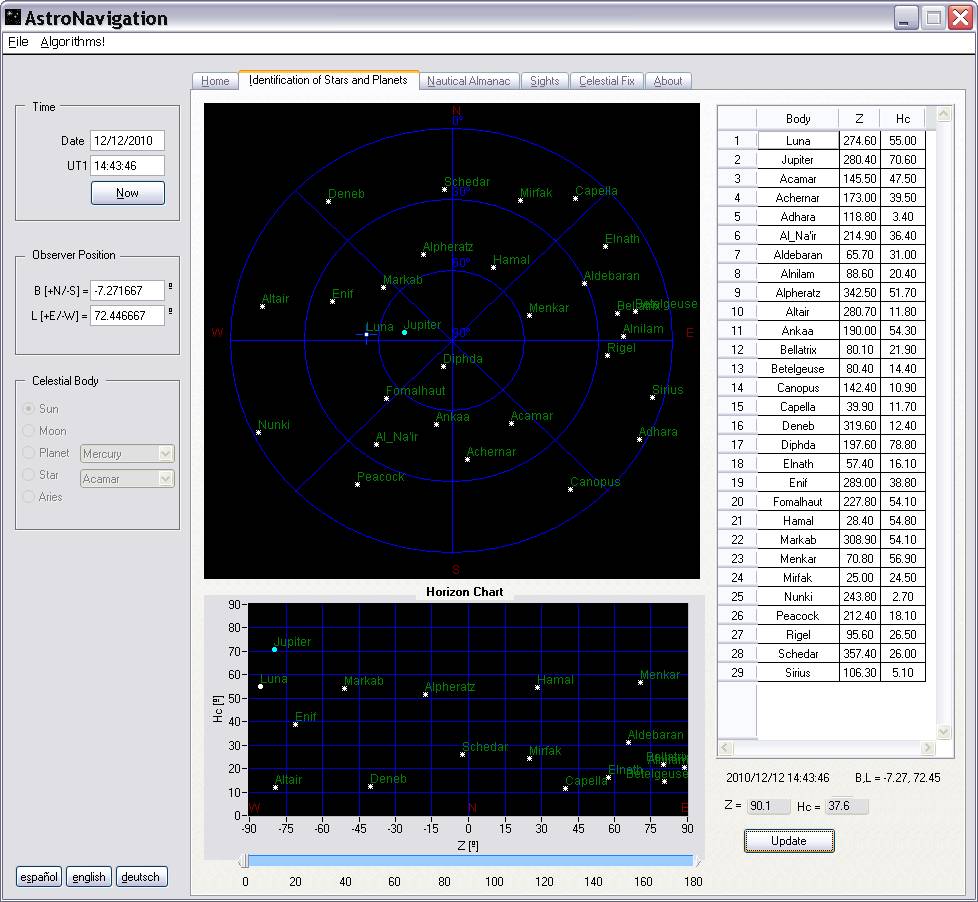This screenshot has height=902, width=978.
Task: Select the Moon radio button
Action: [28, 431]
